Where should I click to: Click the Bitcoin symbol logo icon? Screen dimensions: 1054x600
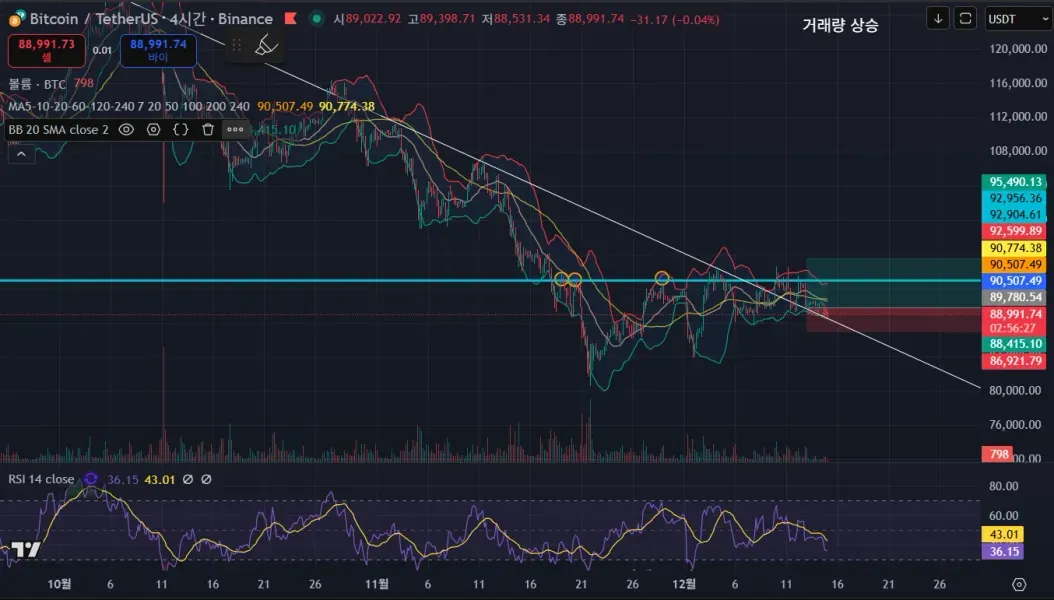[17, 18]
